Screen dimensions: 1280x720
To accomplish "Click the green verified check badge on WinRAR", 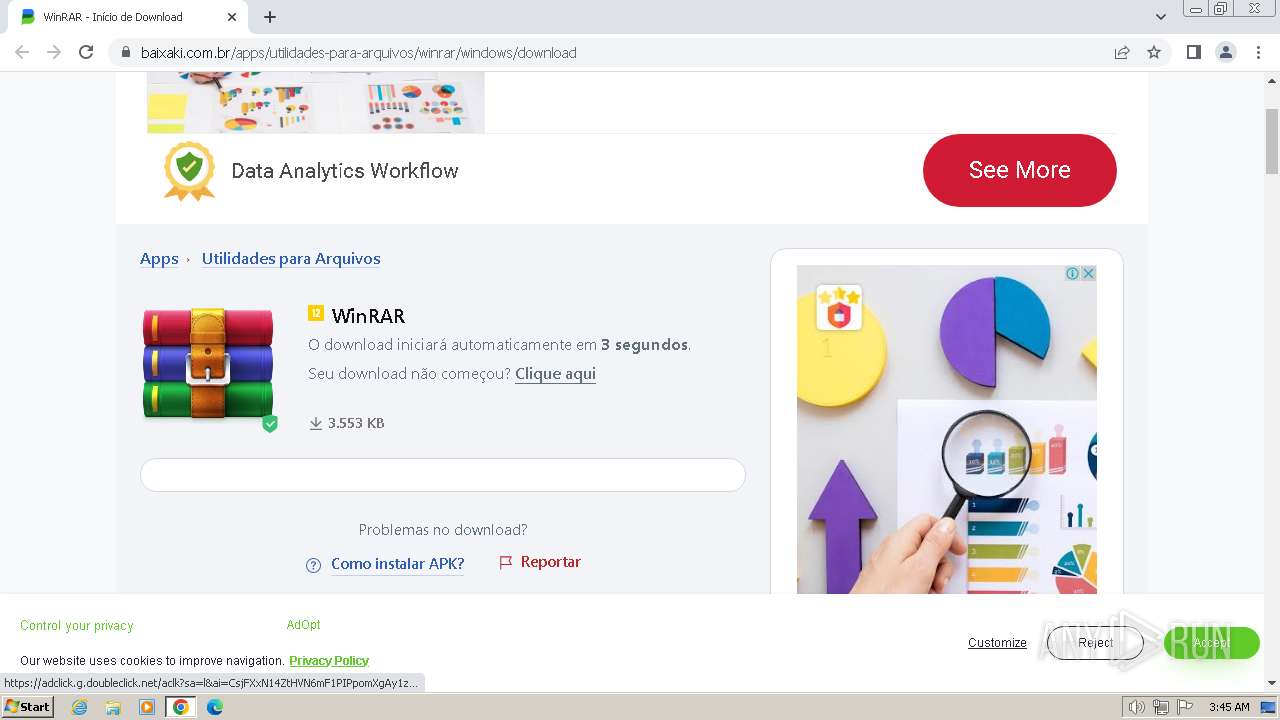I will click(x=270, y=424).
